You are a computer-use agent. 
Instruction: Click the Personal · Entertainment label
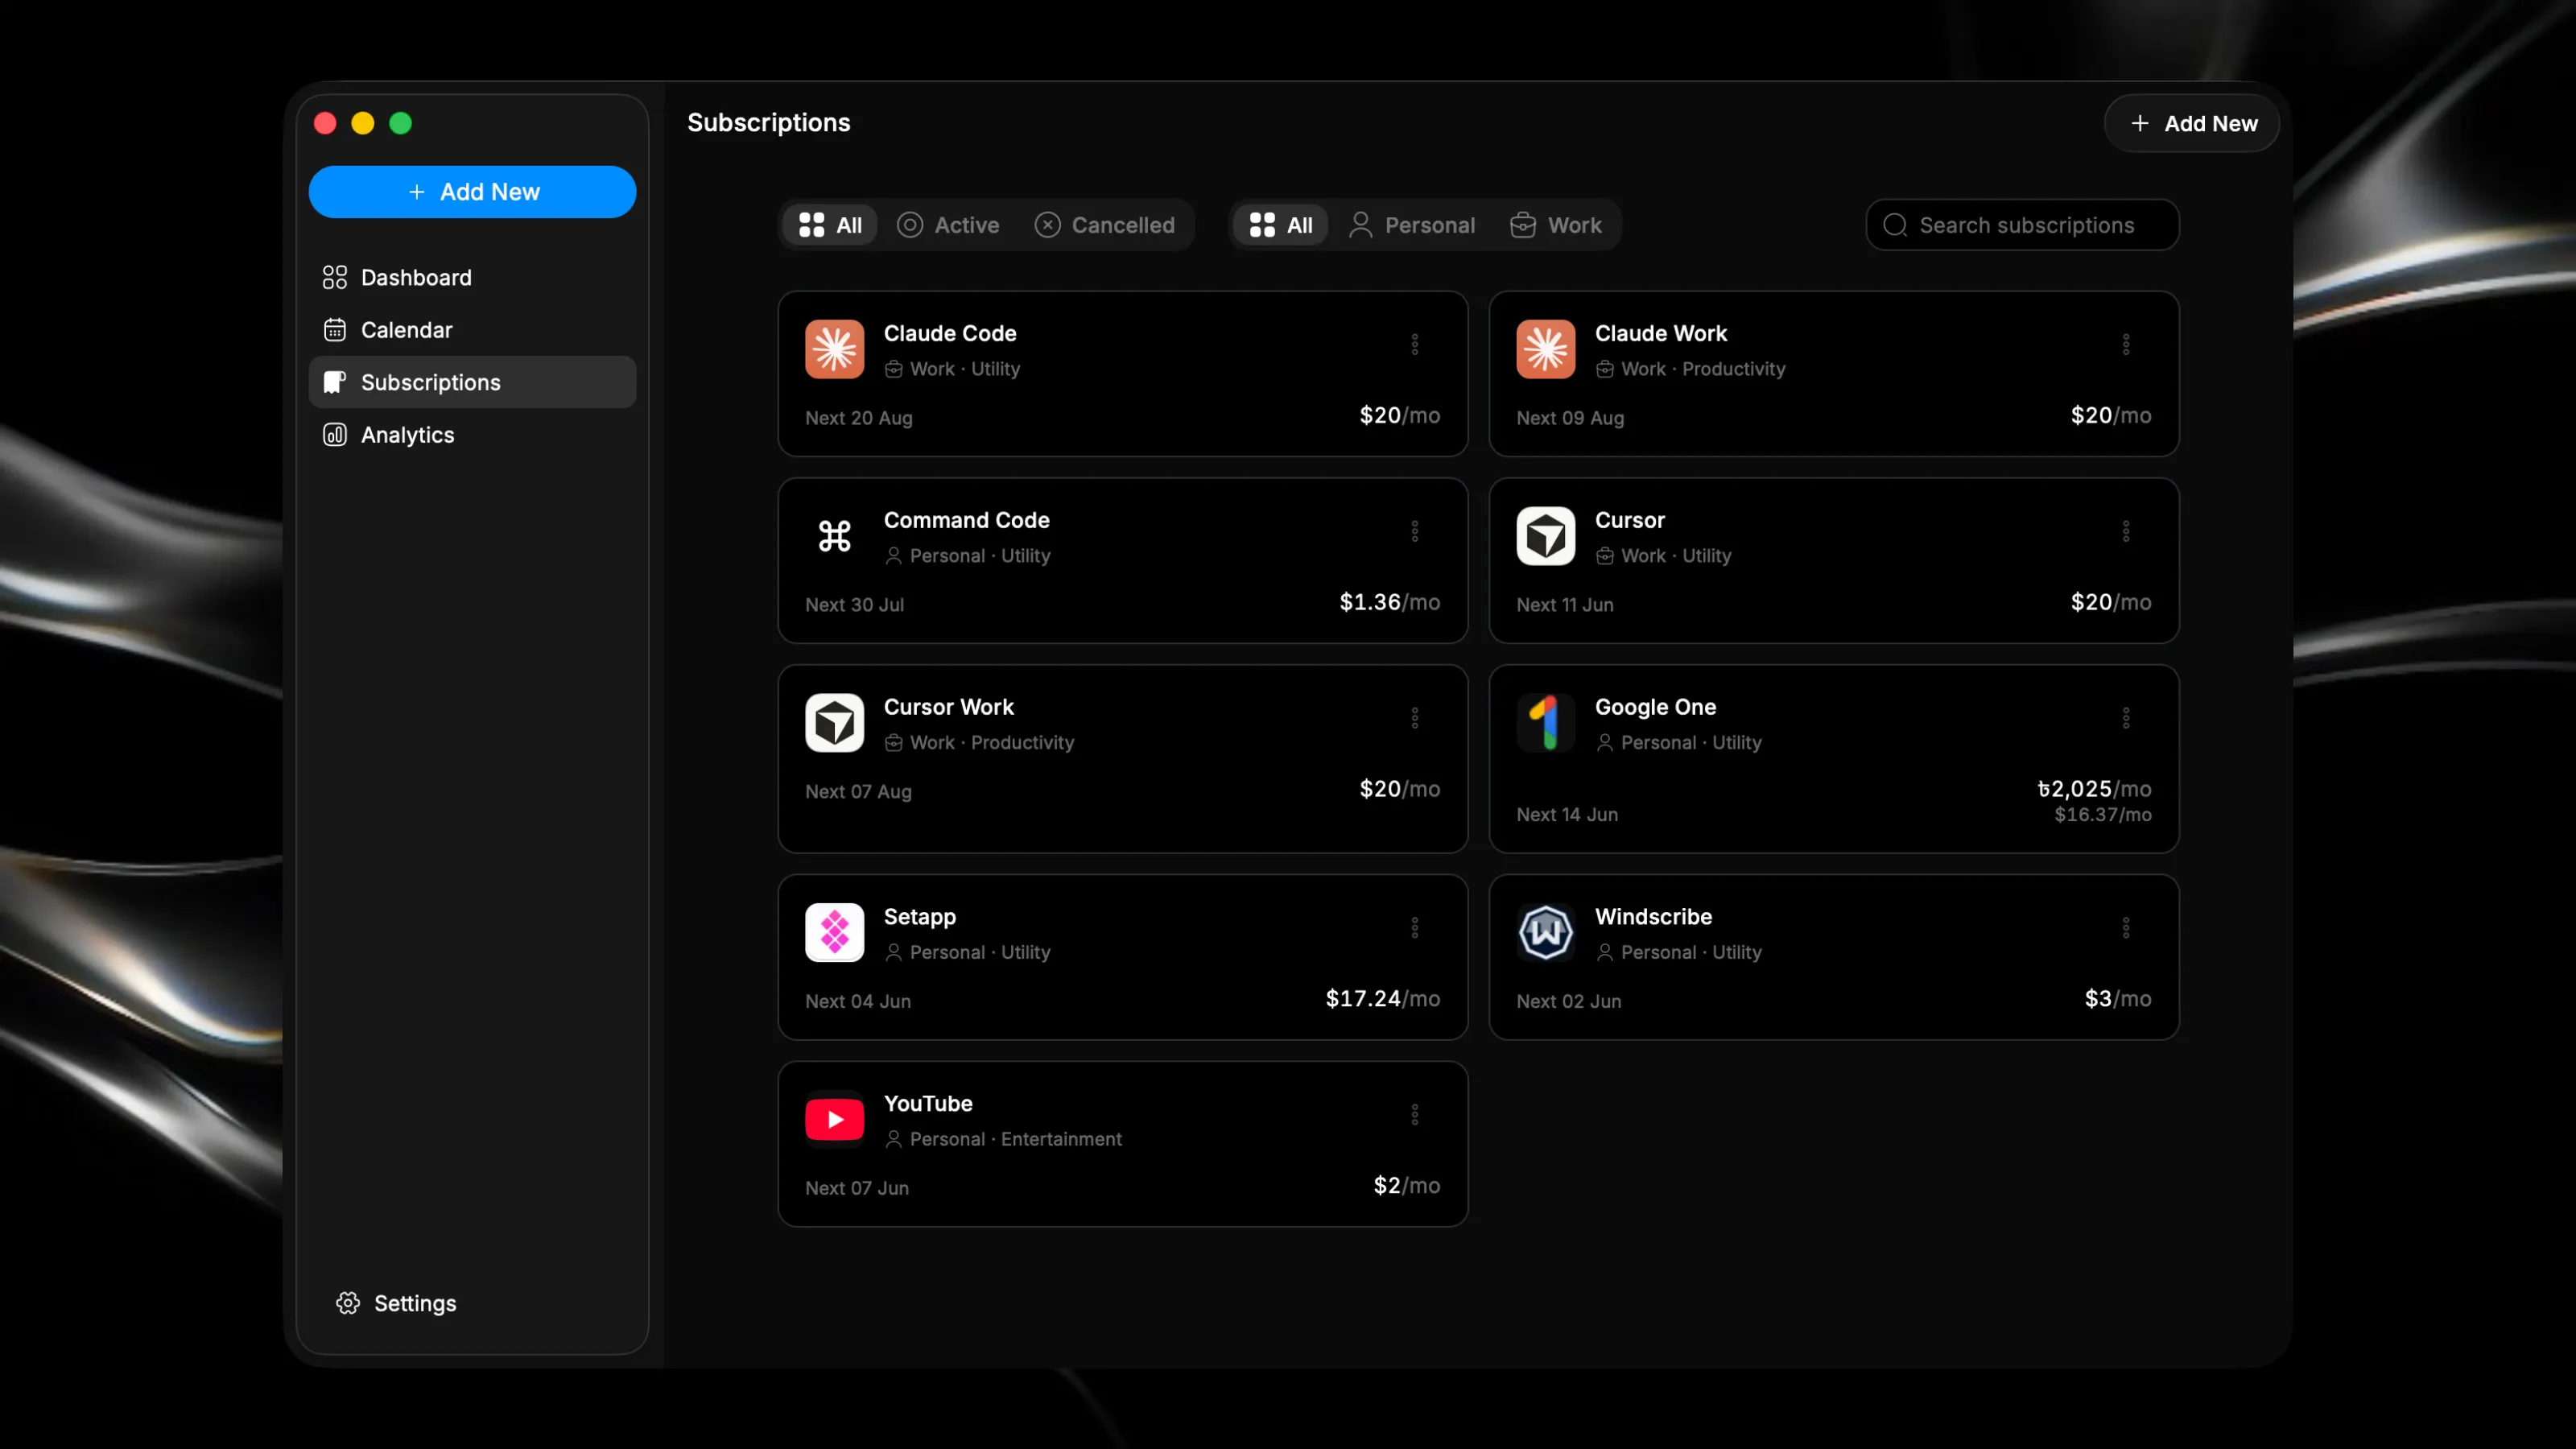1016,1139
